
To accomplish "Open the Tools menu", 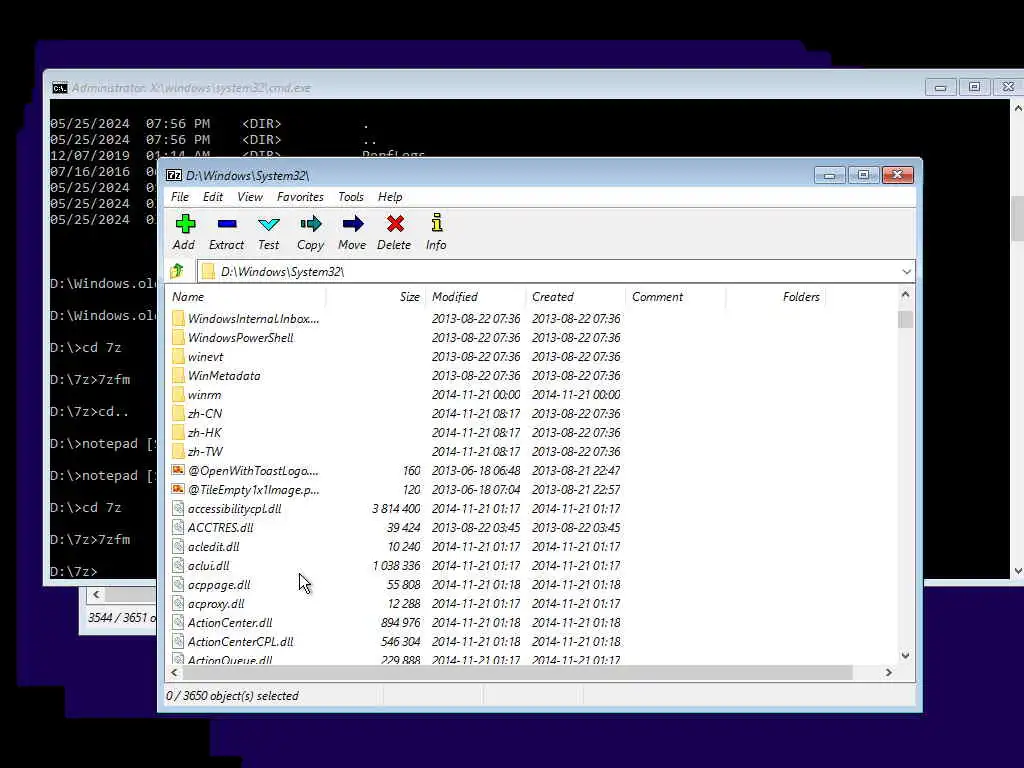I will [351, 197].
